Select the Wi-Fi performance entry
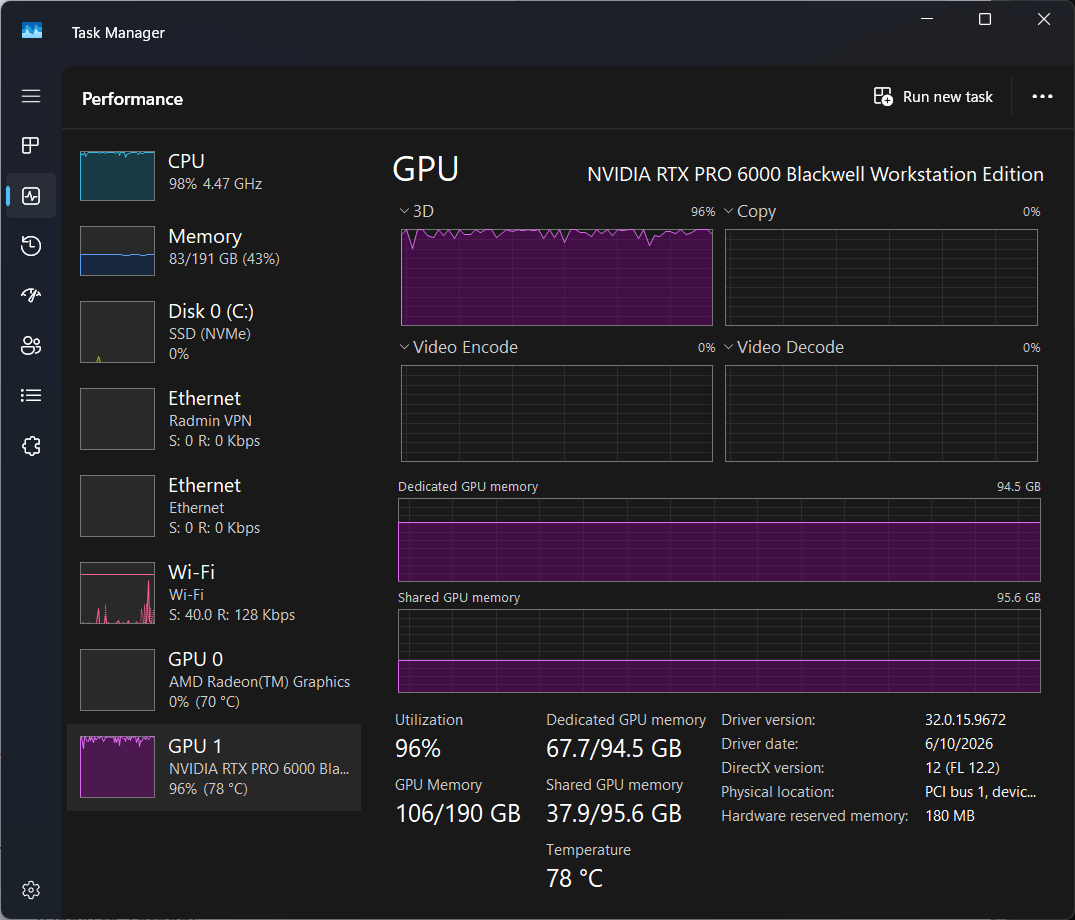 pos(214,593)
